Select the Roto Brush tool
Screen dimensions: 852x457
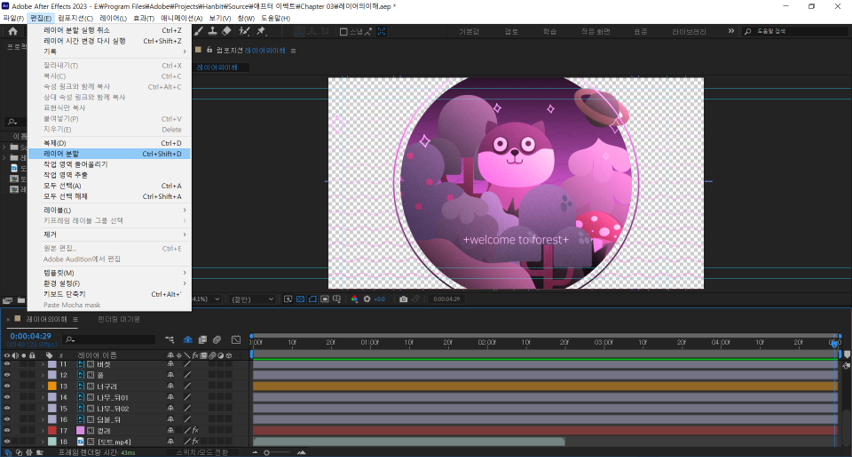(x=244, y=32)
